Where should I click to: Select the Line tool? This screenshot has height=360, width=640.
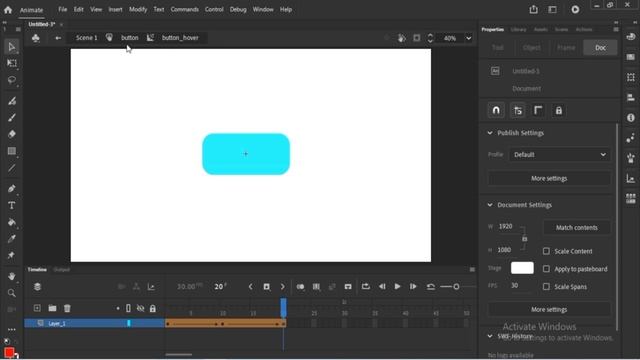point(11,168)
